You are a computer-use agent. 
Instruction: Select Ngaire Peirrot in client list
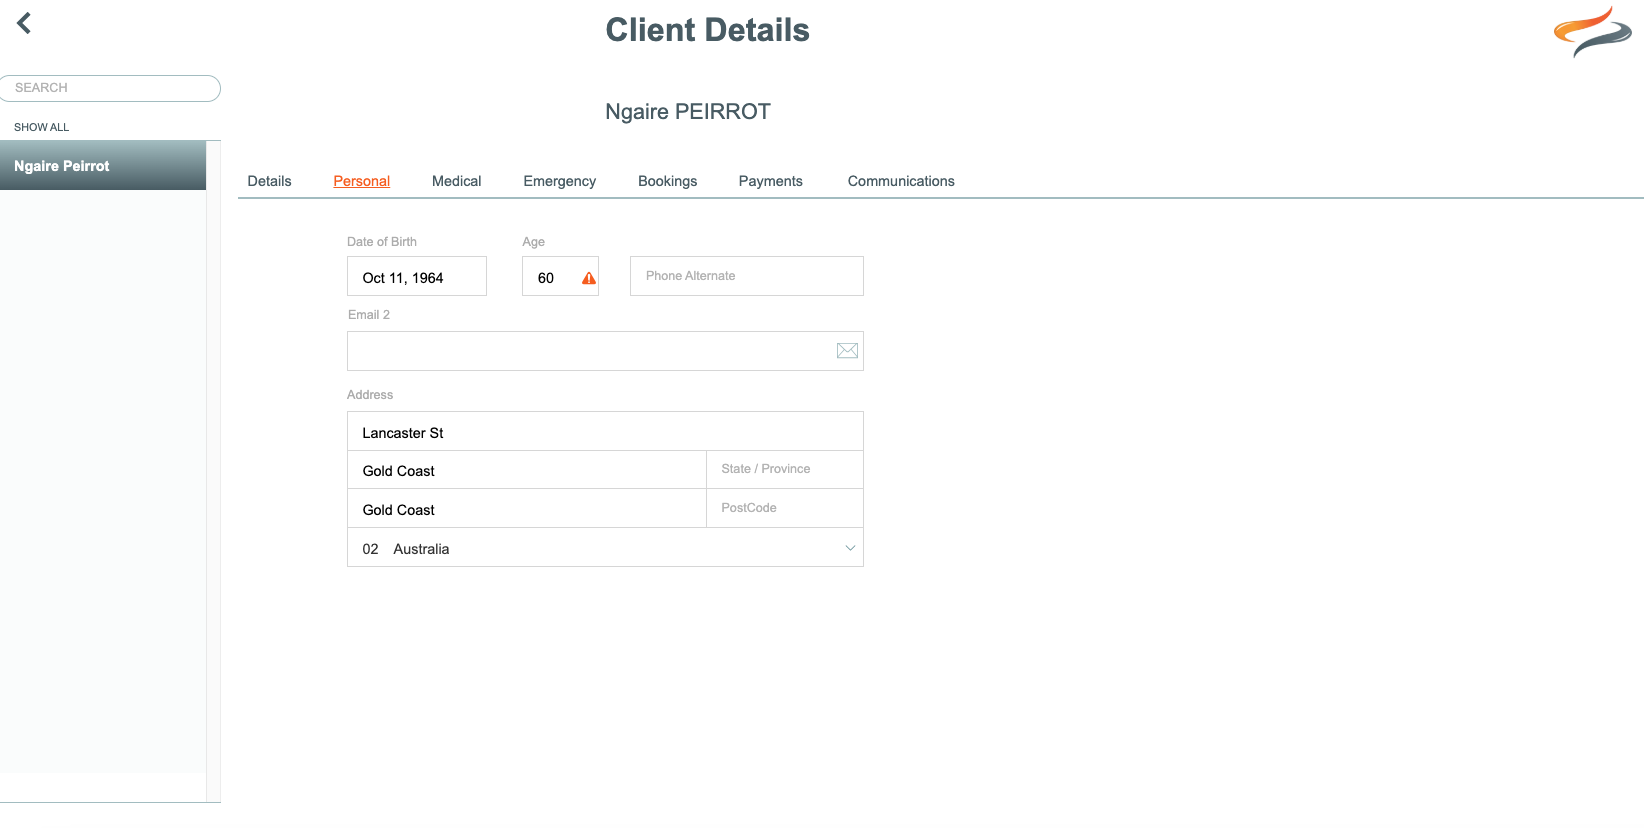[x=103, y=166]
